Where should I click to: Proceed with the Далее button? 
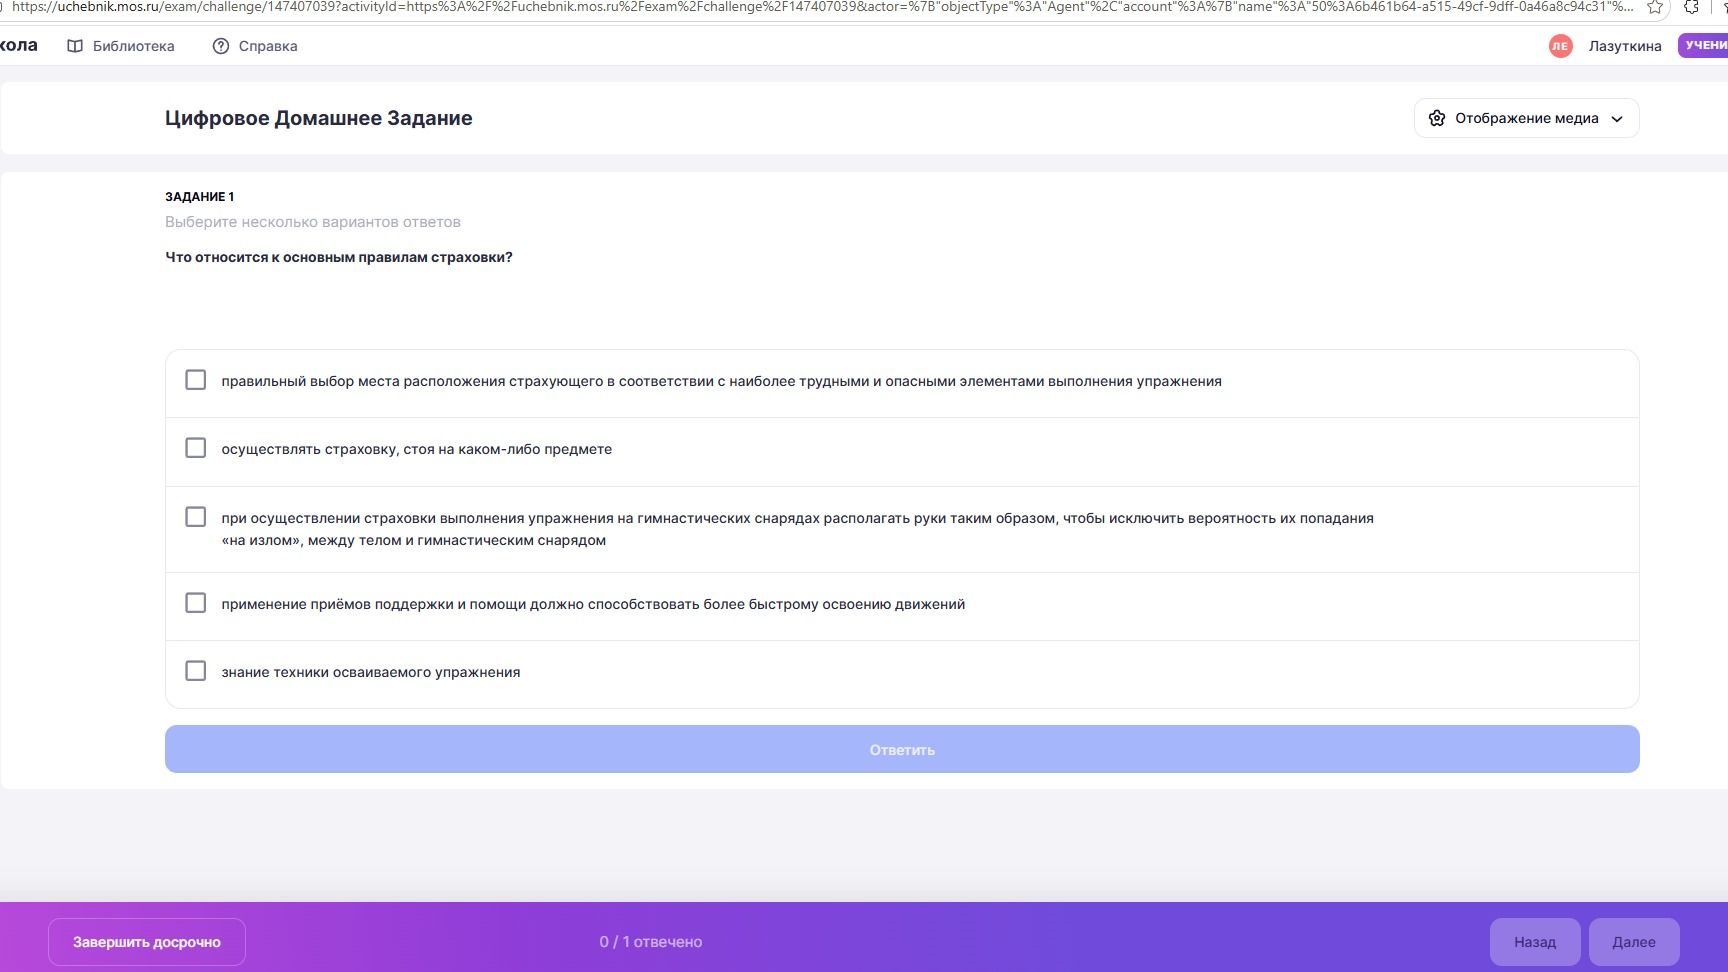pyautogui.click(x=1634, y=942)
